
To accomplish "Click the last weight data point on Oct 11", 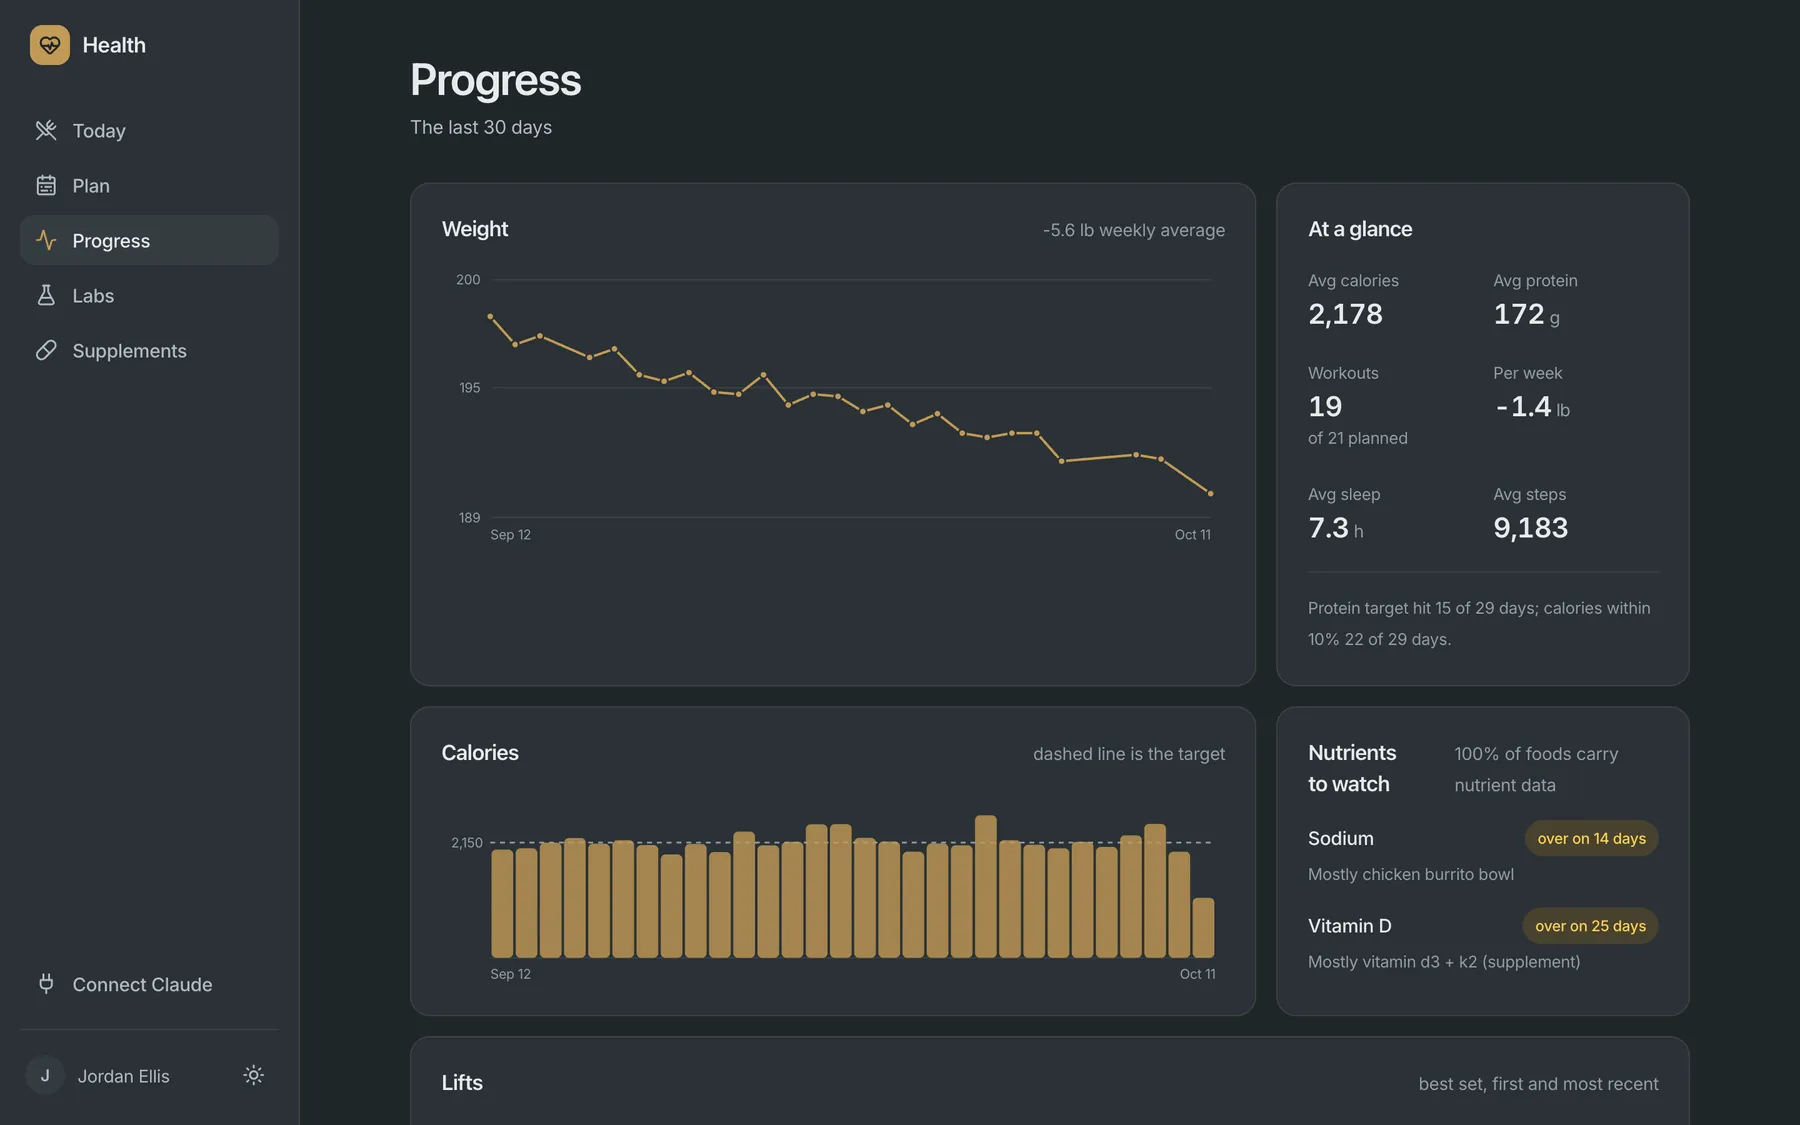I will point(1211,493).
